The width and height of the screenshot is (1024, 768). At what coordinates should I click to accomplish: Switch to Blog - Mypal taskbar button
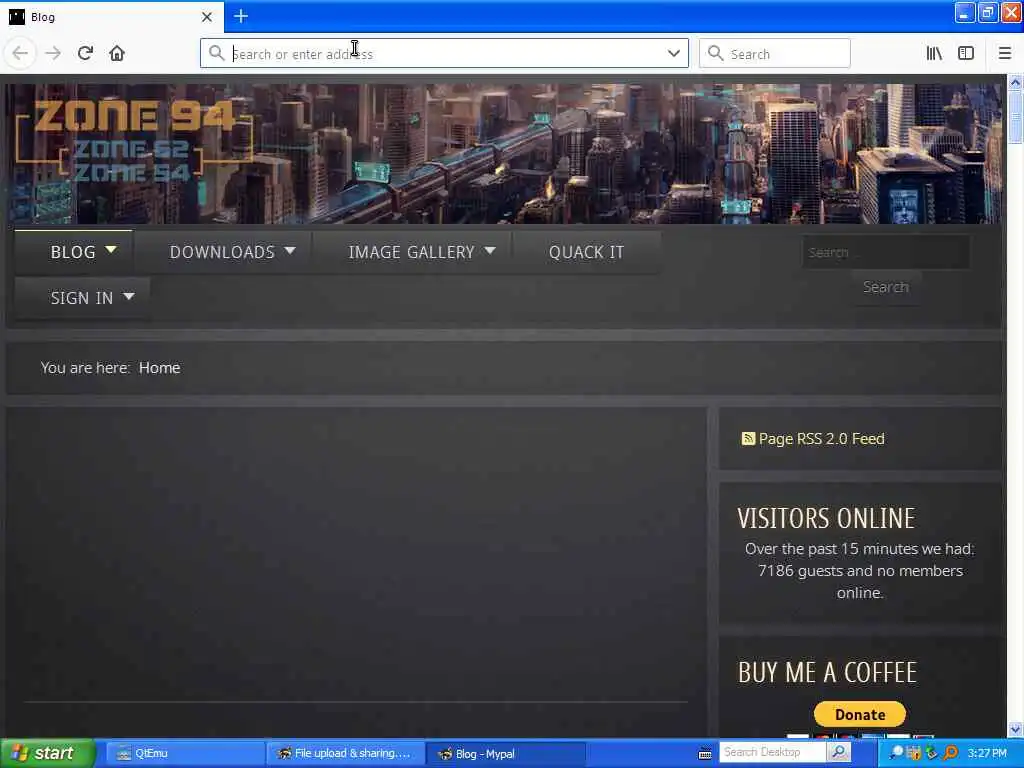505,753
